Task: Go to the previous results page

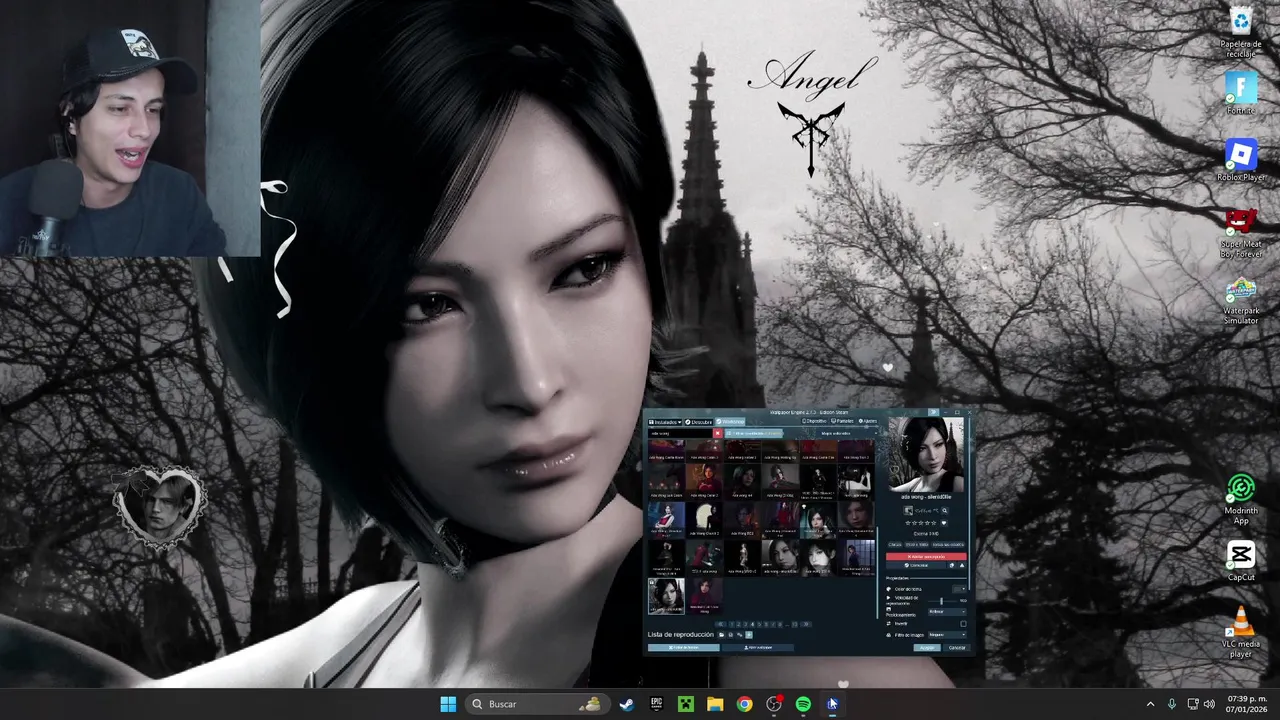Action: click(x=721, y=624)
